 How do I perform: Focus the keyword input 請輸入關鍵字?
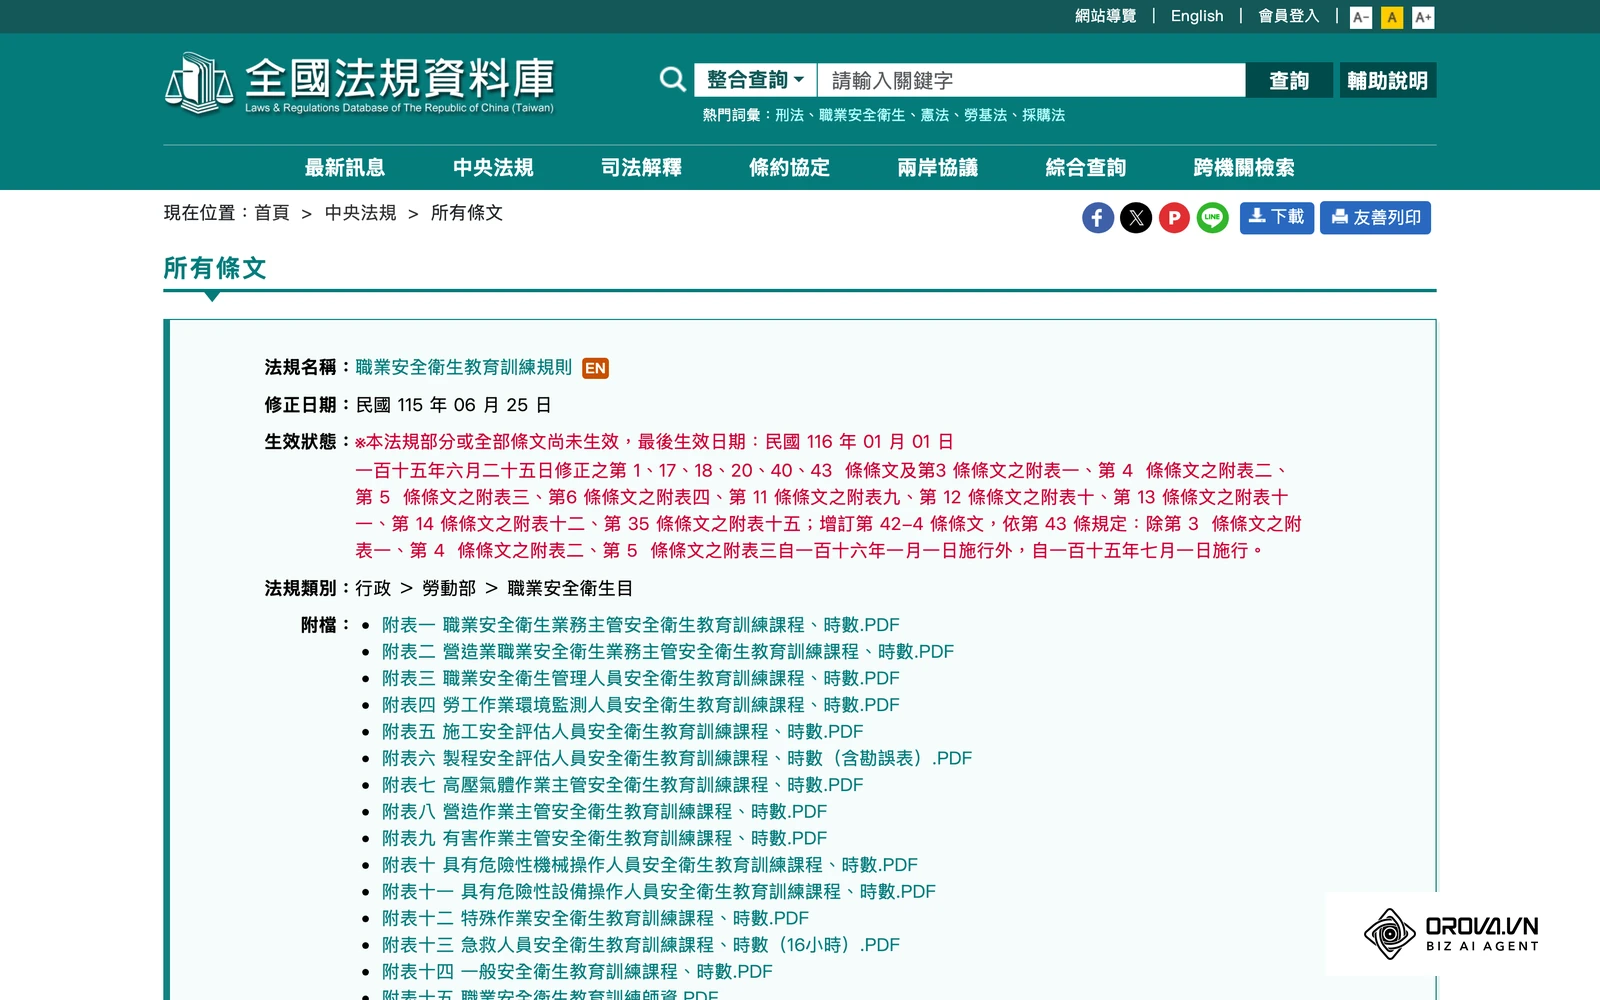click(x=1031, y=80)
